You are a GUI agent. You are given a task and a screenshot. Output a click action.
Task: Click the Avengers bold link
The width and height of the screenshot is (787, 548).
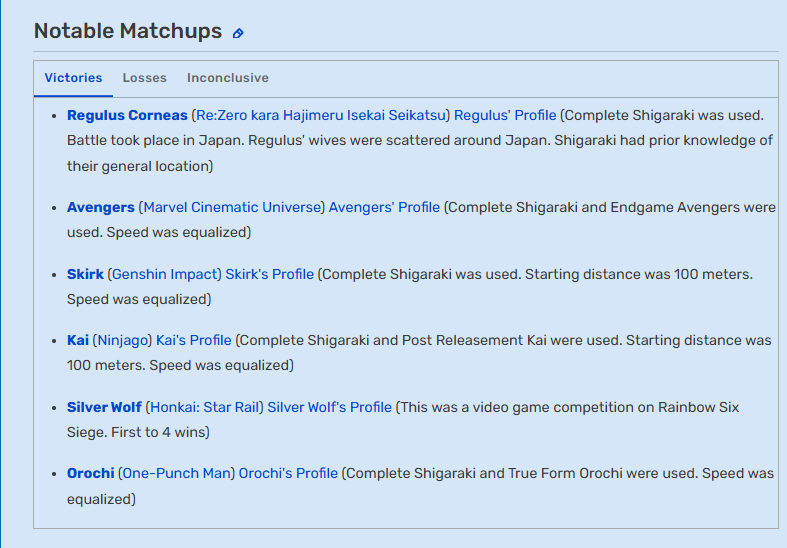tap(101, 207)
